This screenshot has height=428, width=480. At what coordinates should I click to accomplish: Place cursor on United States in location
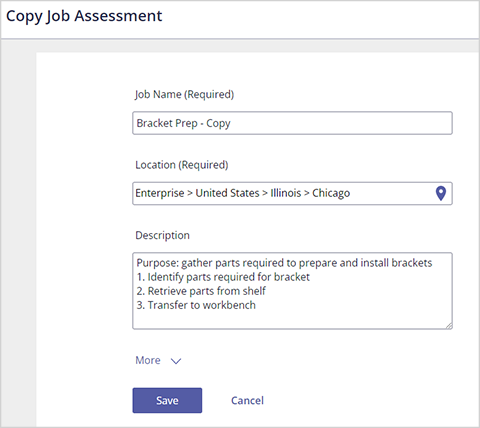[x=227, y=193]
